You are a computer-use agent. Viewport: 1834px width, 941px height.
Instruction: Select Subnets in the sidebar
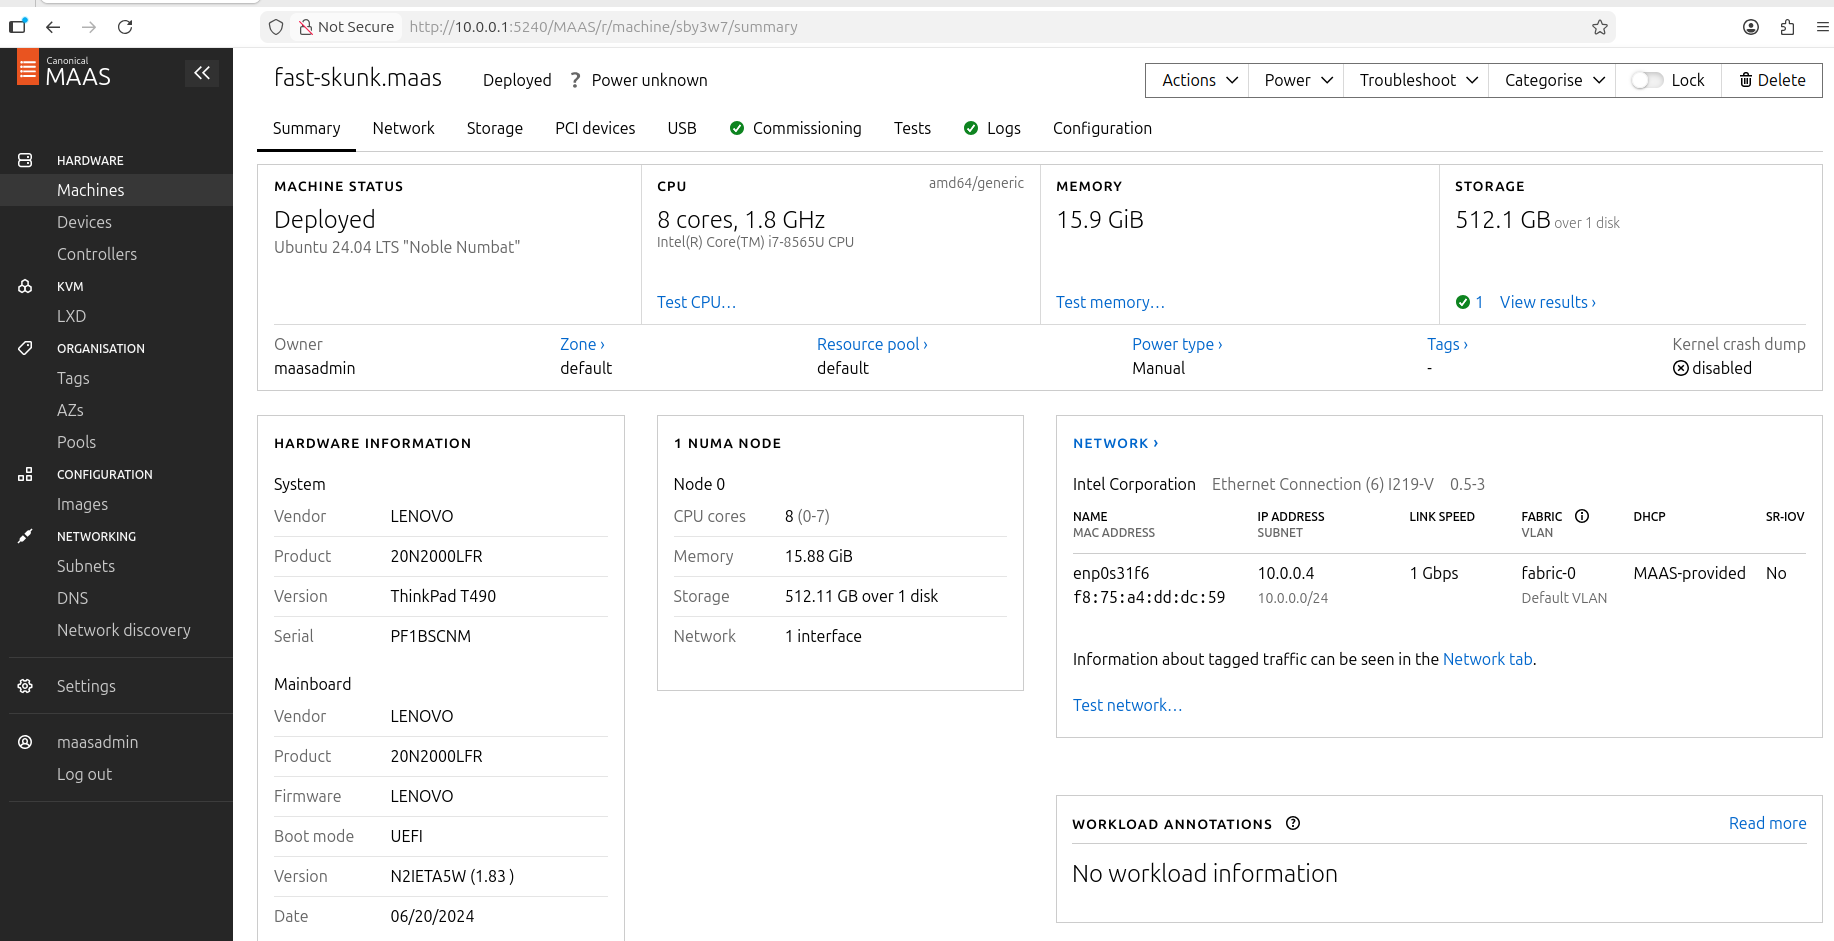click(x=86, y=566)
